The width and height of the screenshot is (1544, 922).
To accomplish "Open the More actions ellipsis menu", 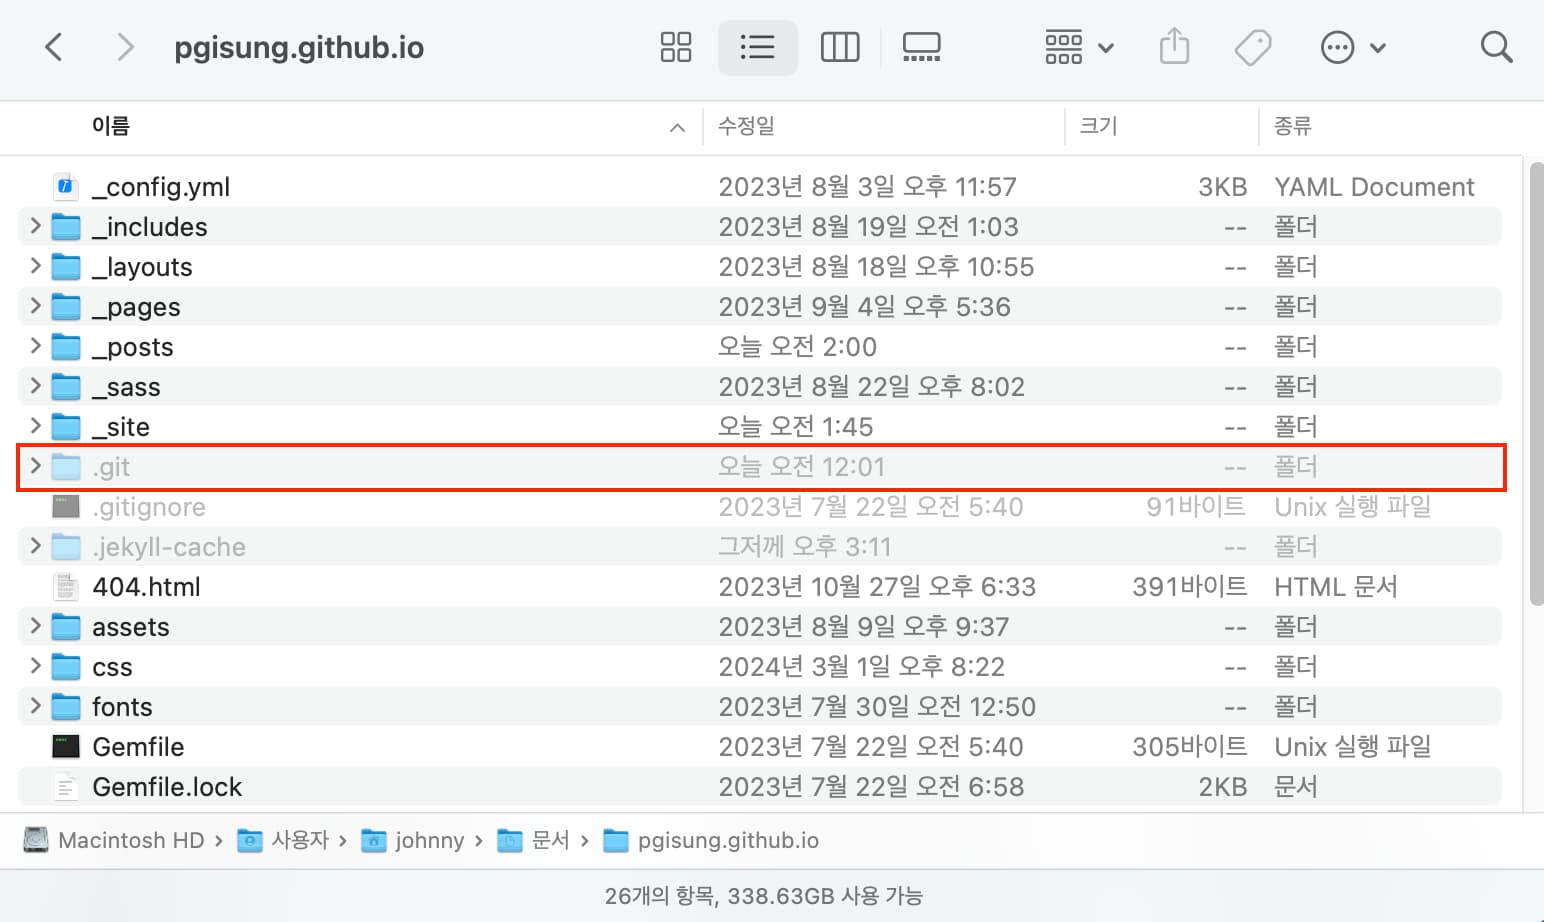I will point(1353,47).
